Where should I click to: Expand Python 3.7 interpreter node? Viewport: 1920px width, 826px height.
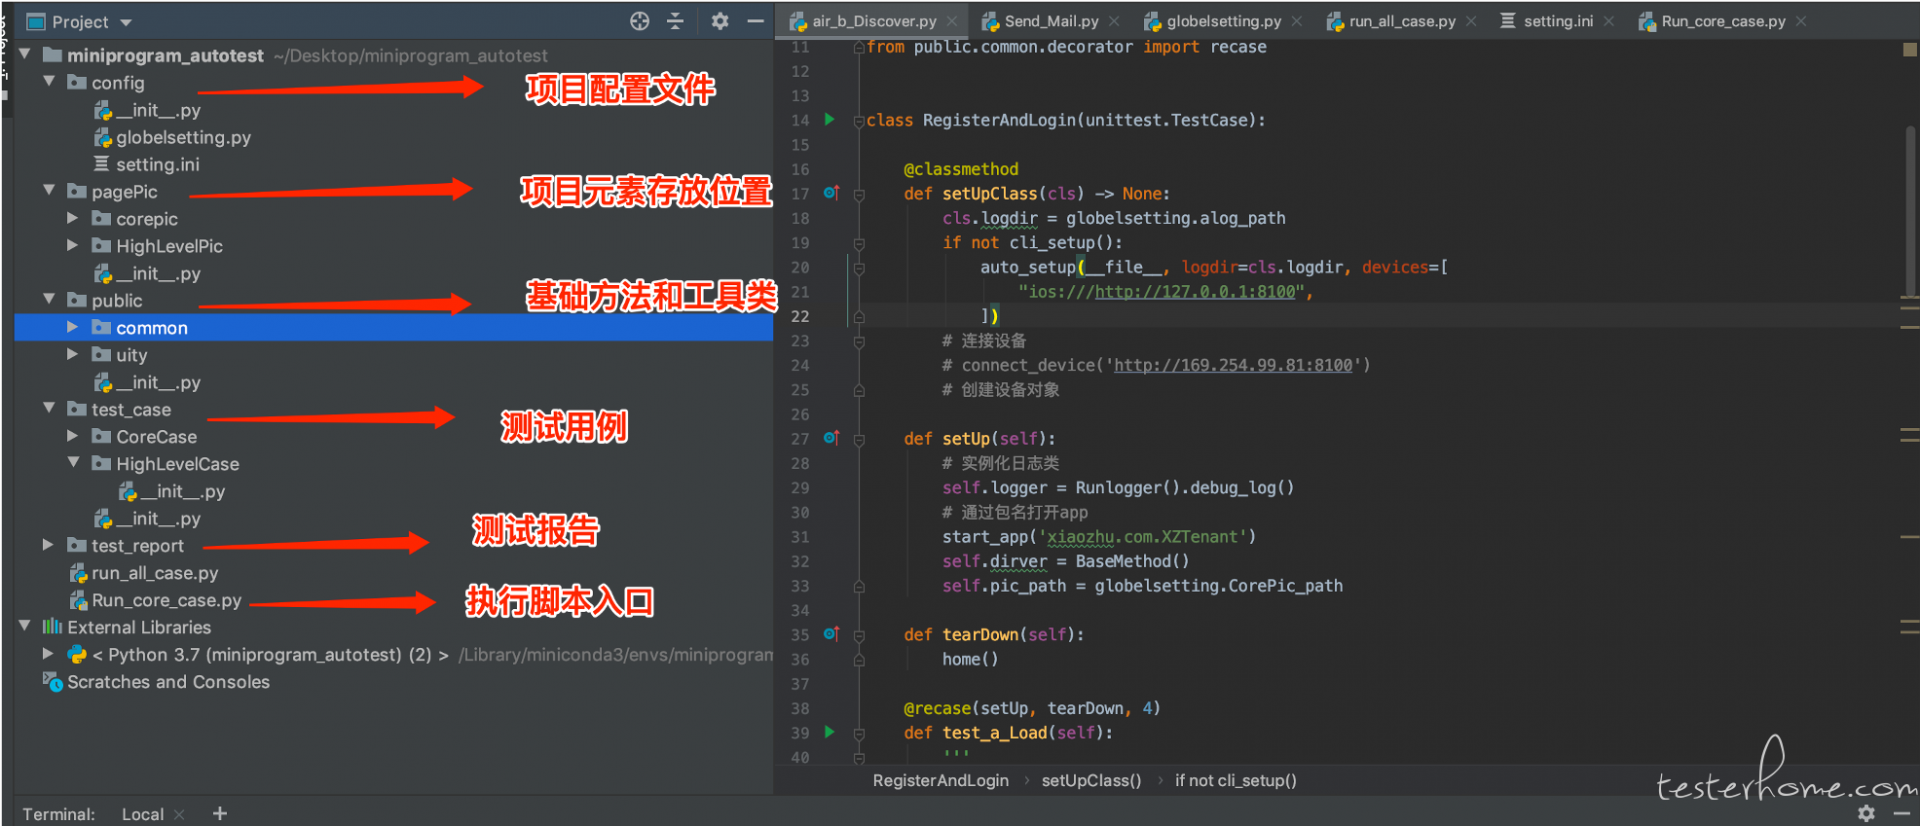(x=48, y=653)
